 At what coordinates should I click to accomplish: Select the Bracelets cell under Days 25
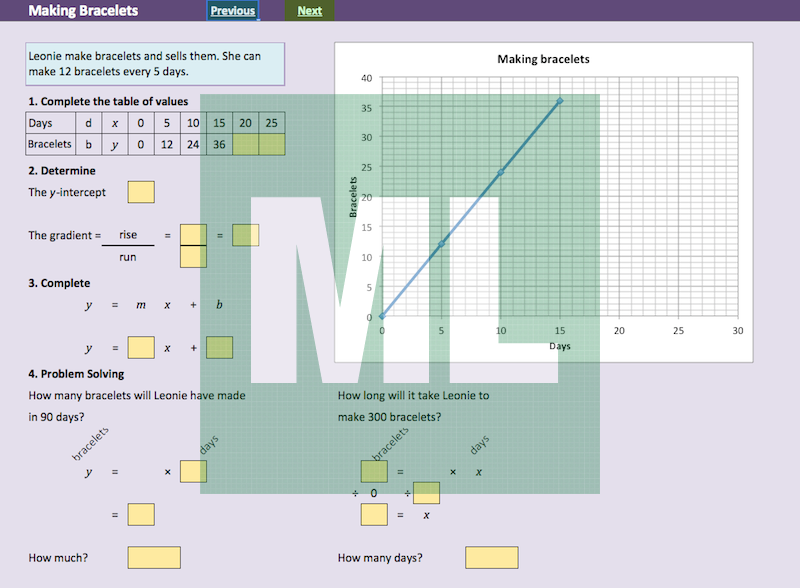pos(272,145)
